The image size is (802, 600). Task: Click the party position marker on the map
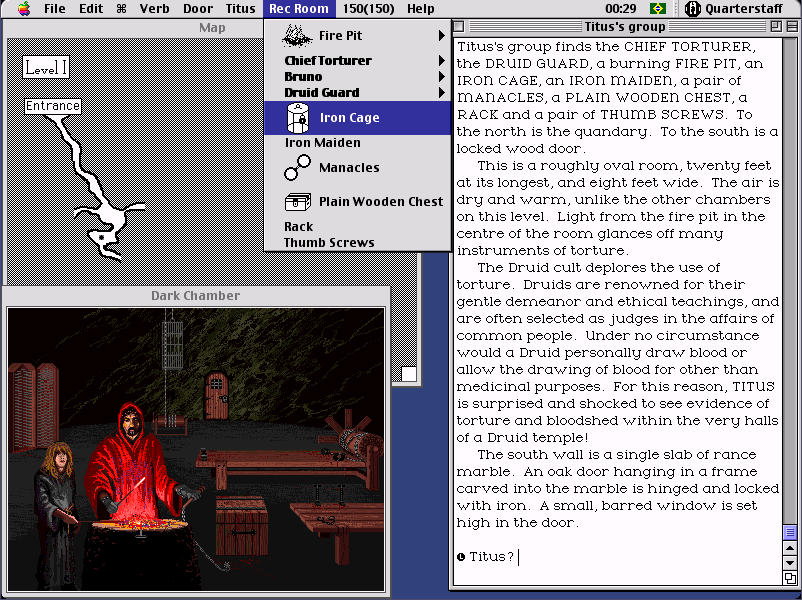[102, 238]
